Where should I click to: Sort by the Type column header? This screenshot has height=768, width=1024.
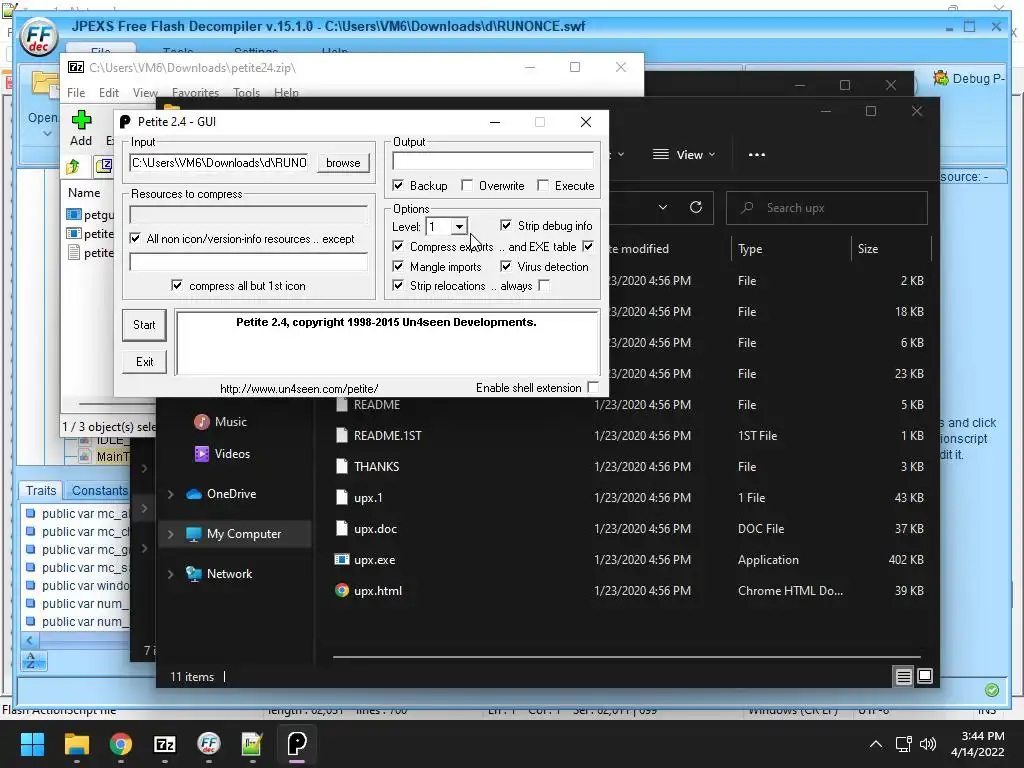click(750, 249)
